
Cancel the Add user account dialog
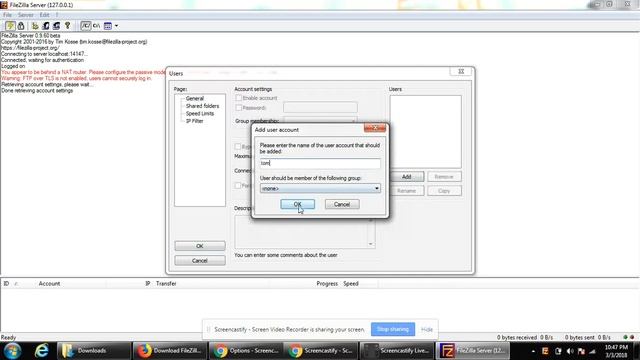pyautogui.click(x=342, y=204)
